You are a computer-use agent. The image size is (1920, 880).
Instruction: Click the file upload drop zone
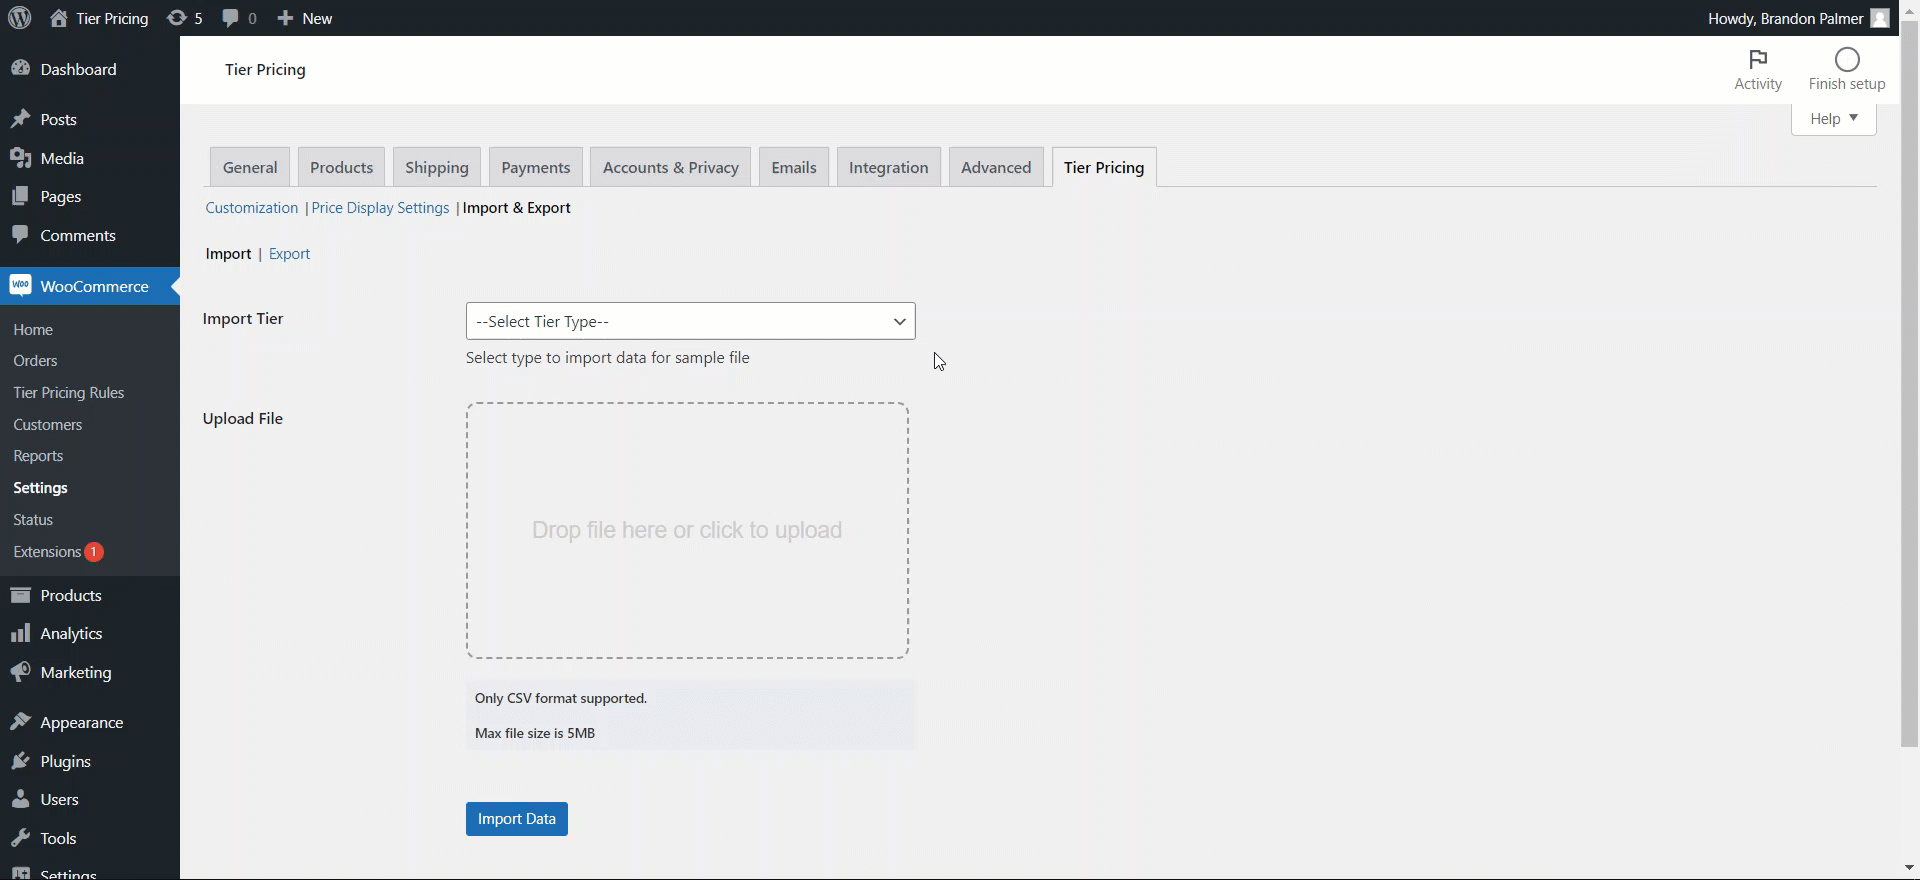click(687, 531)
